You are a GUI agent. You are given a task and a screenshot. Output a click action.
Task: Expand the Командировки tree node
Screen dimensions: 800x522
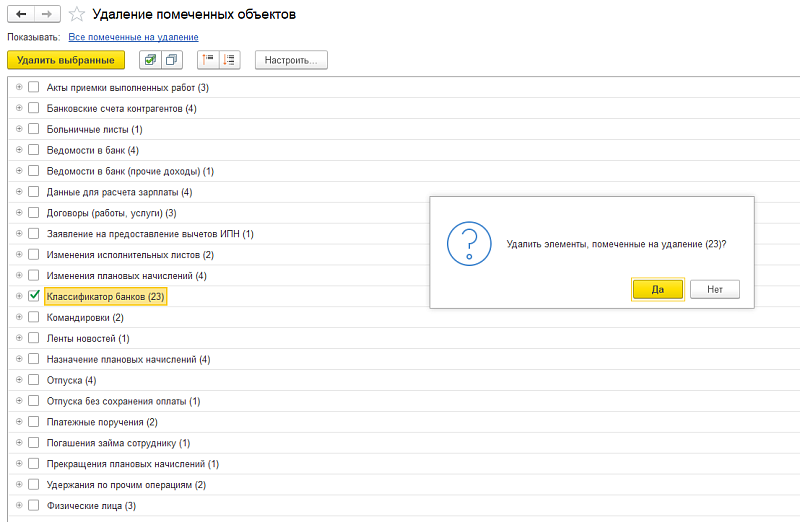click(19, 317)
